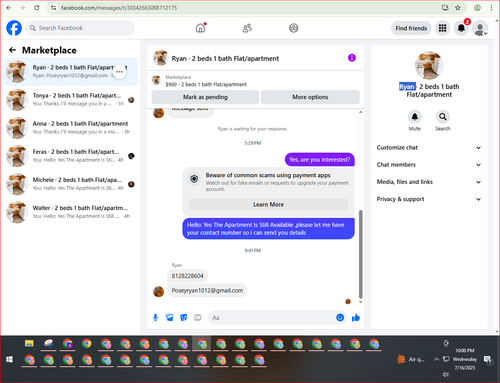
Task: Expand Chat members section
Action: click(x=429, y=165)
